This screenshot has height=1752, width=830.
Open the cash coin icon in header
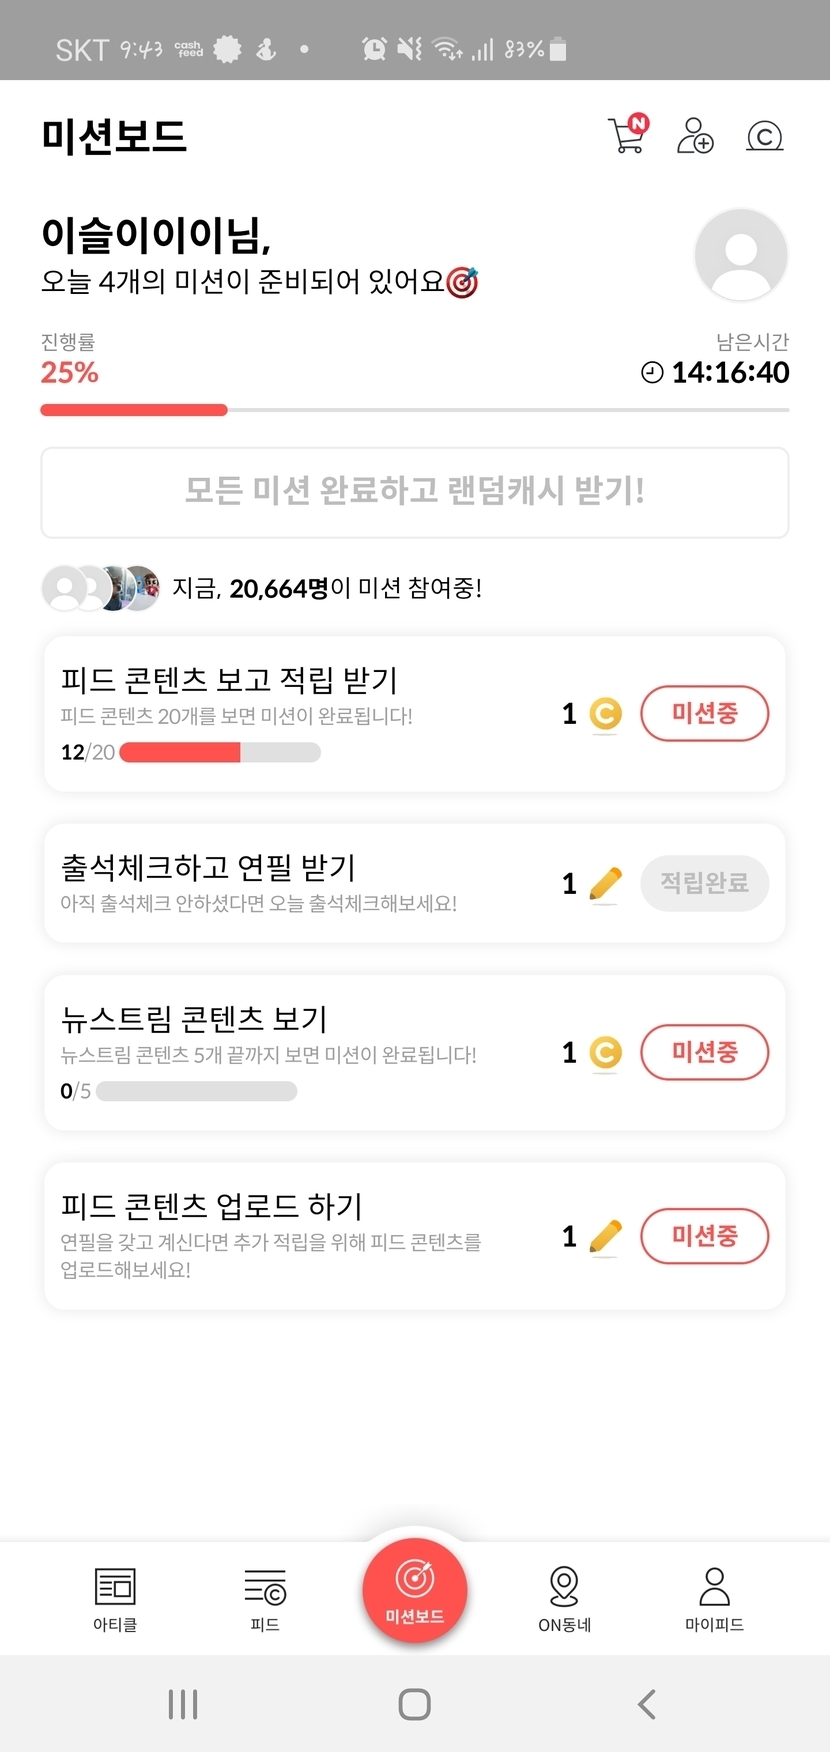[764, 136]
